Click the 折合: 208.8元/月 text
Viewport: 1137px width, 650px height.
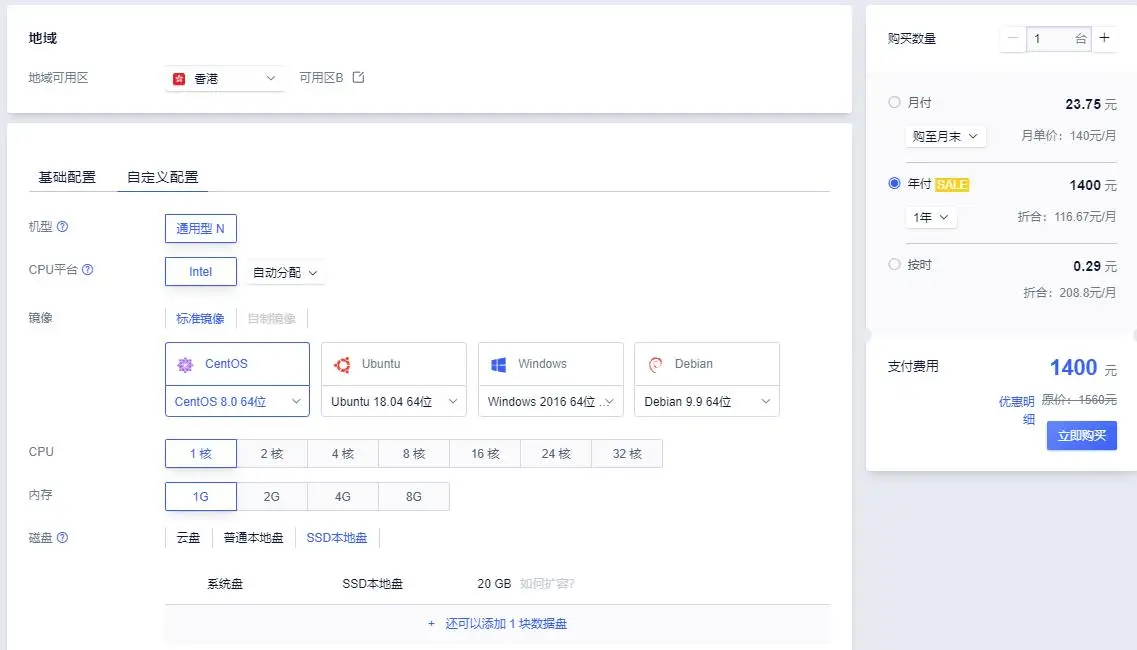(x=1070, y=292)
